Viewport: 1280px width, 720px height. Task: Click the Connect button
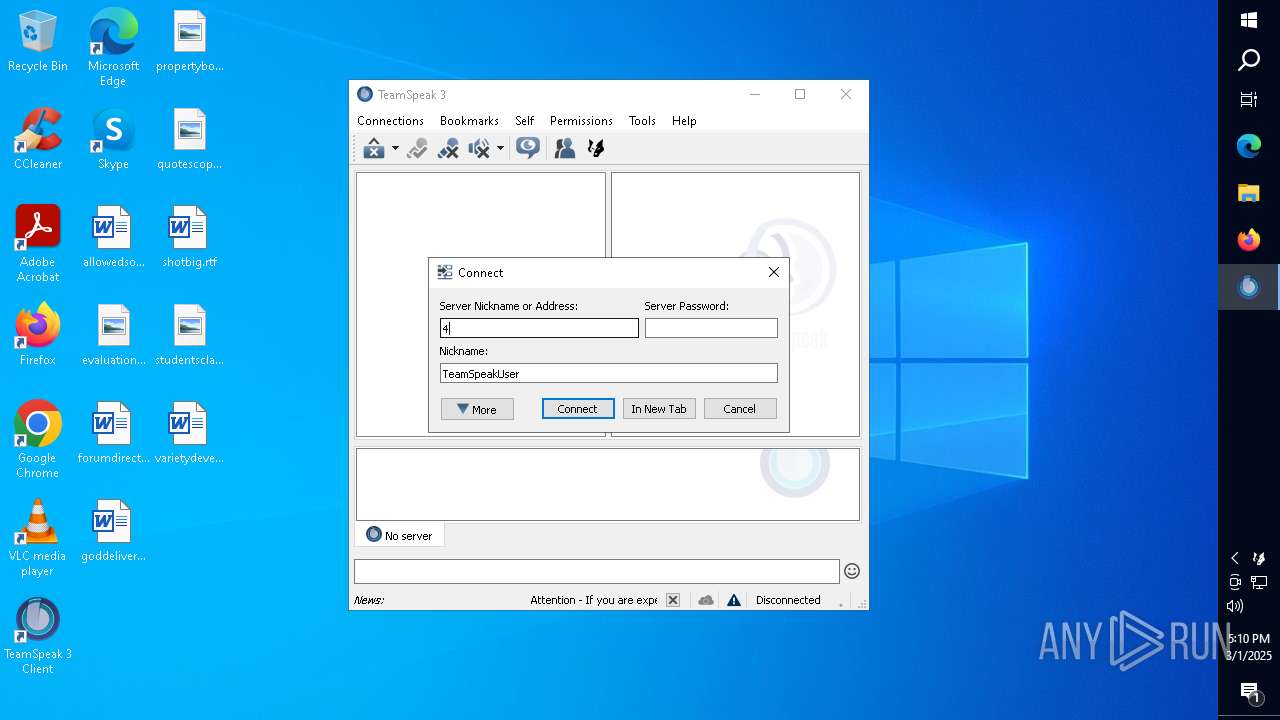[x=578, y=409]
